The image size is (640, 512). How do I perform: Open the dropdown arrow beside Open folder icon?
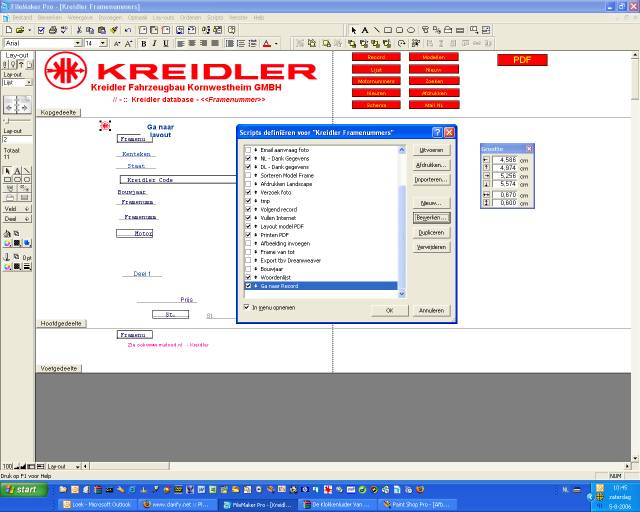pos(29,30)
